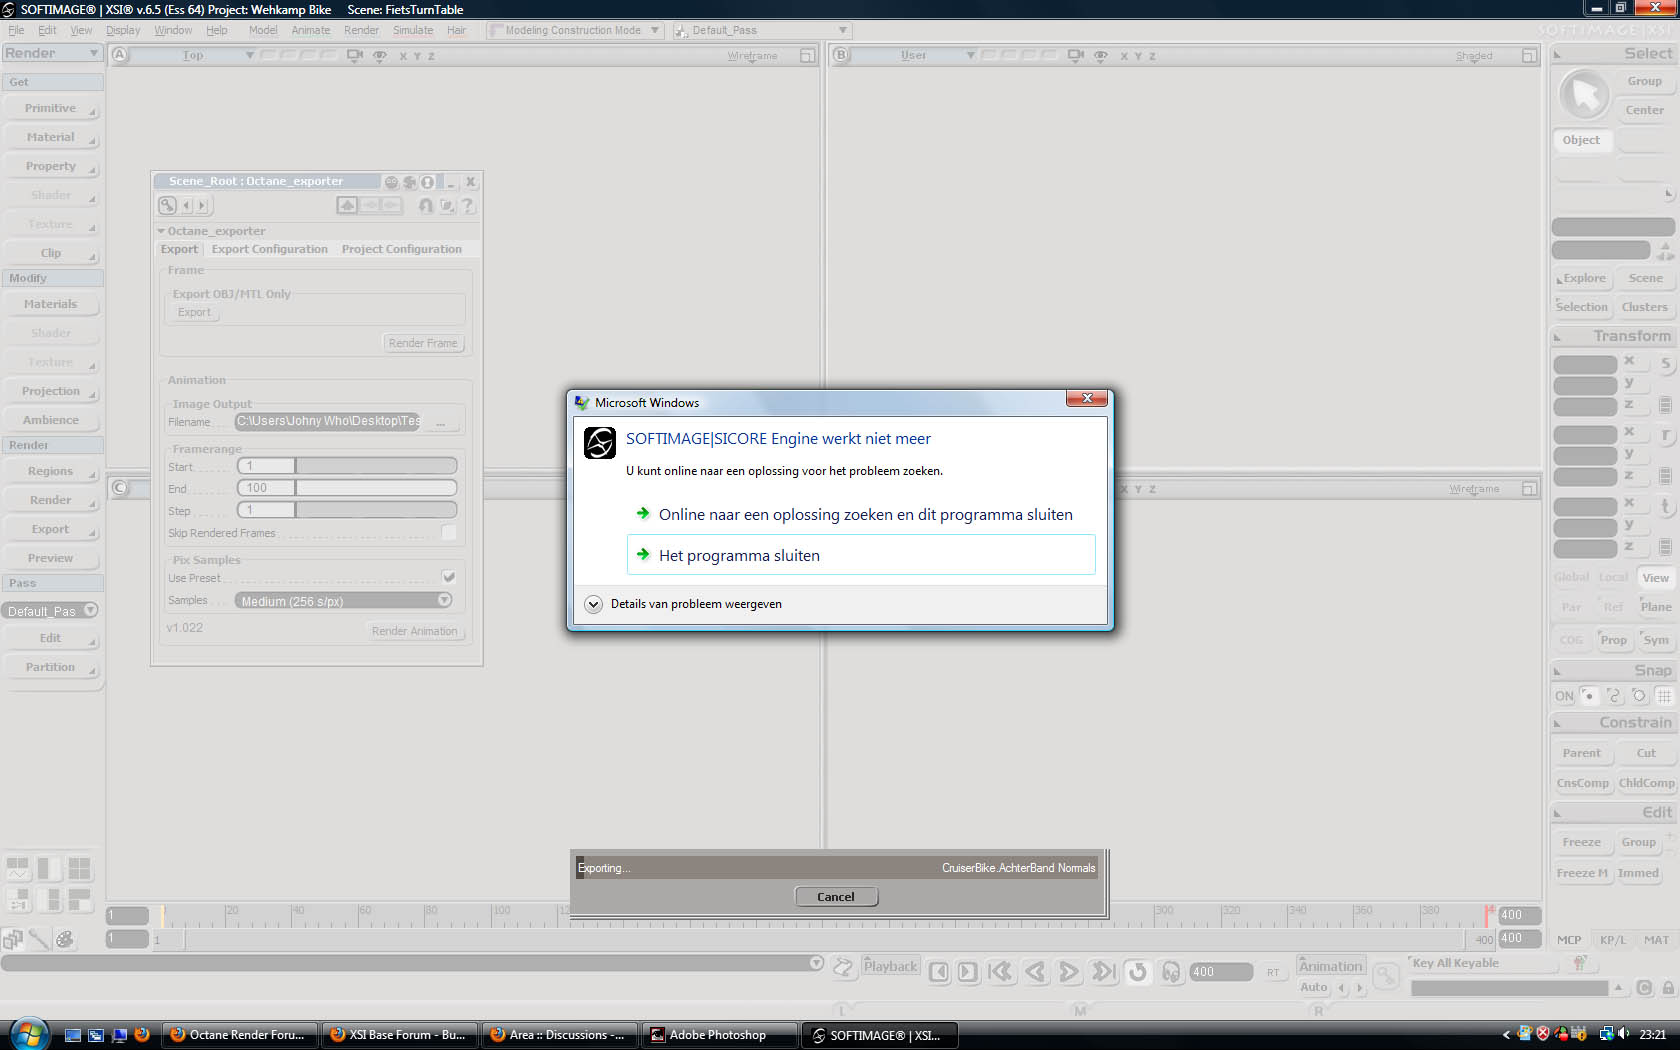Click Het programma sluiten in the error dialog
Viewport: 1680px width, 1050px height.
[x=861, y=555]
